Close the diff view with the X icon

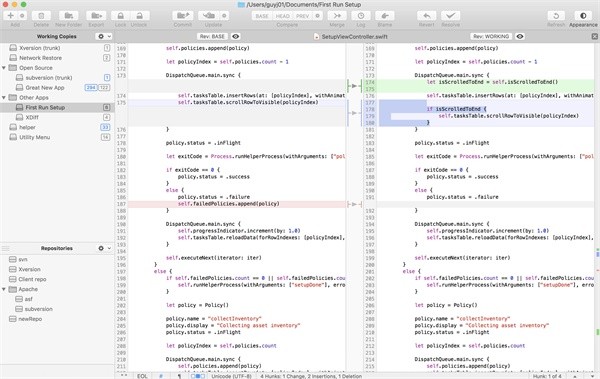pyautogui.click(x=594, y=36)
